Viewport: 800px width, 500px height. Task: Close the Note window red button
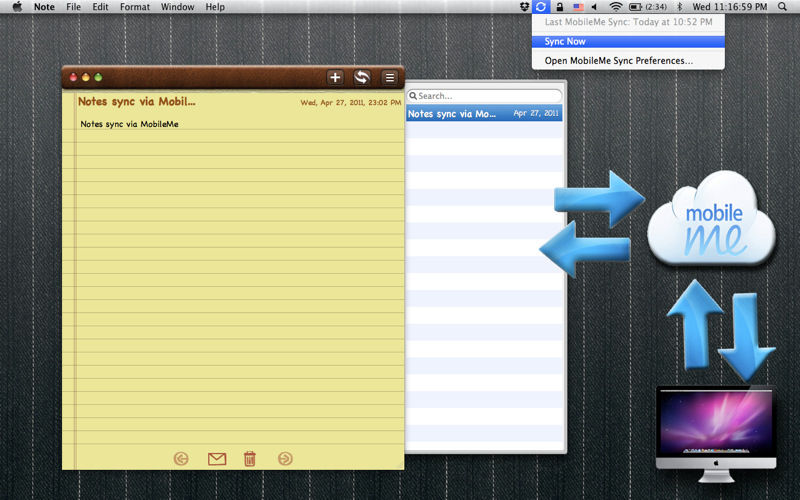(x=73, y=78)
